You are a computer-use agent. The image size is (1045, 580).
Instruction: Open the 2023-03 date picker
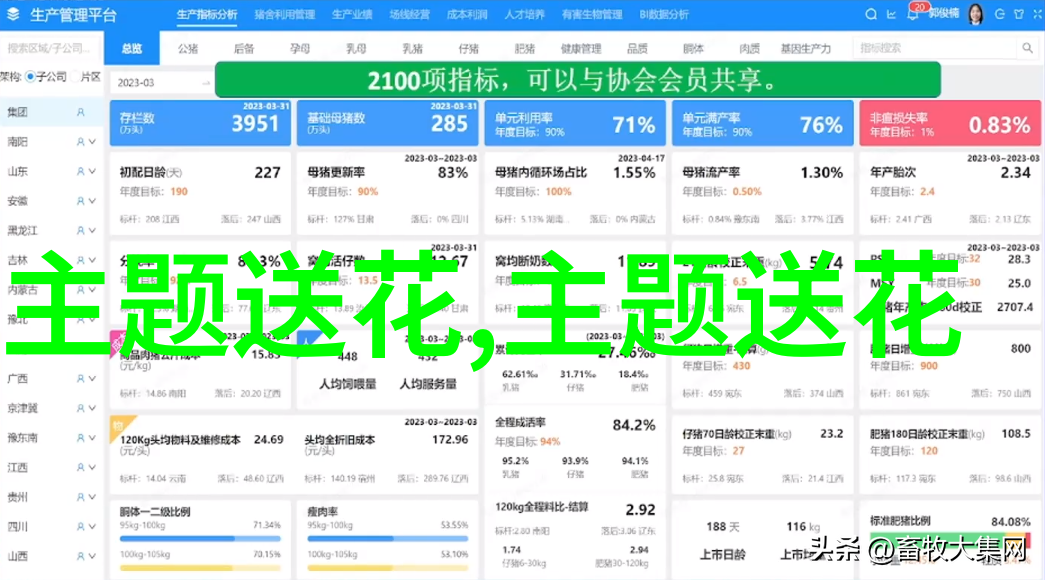pyautogui.click(x=162, y=83)
